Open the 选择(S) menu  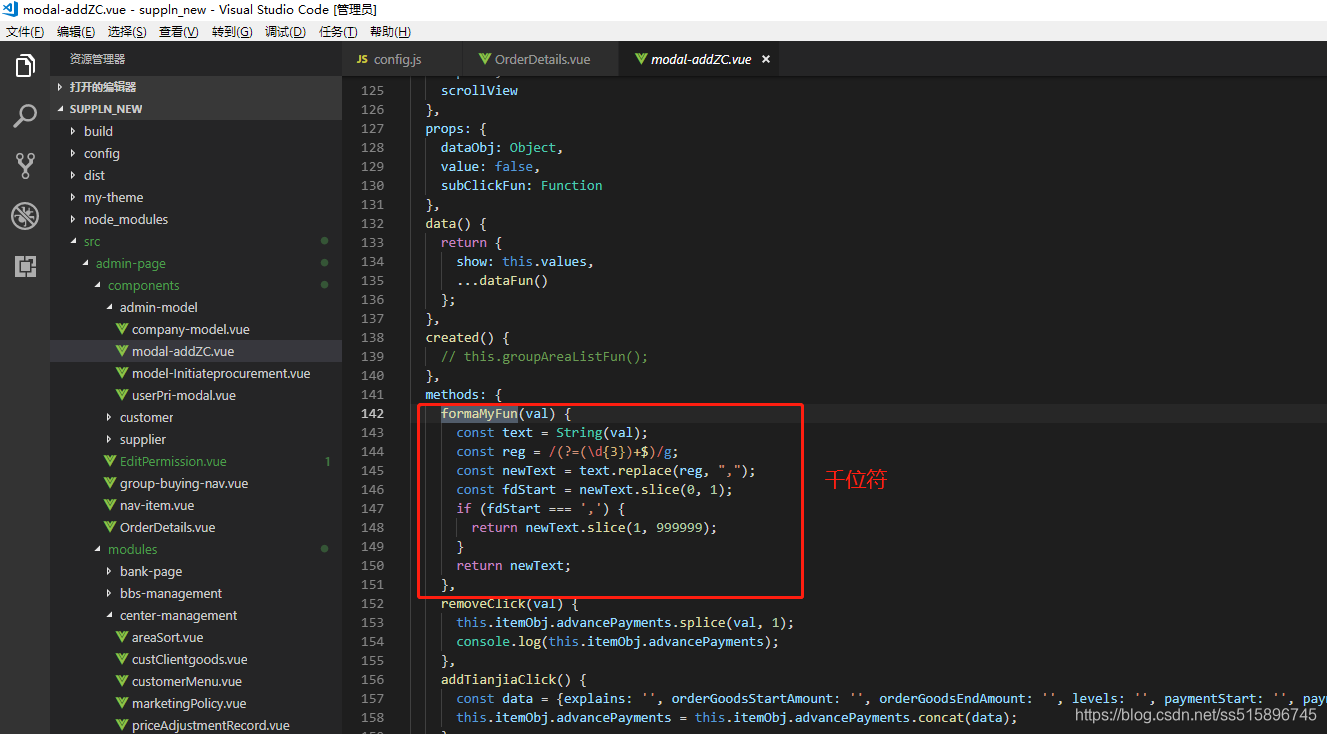[x=127, y=32]
